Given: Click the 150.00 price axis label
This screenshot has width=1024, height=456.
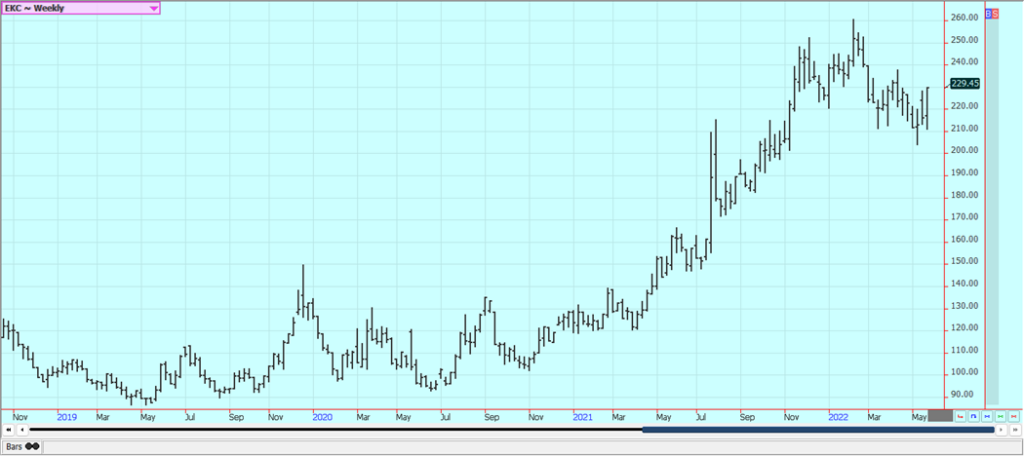Looking at the screenshot, I should (x=965, y=261).
